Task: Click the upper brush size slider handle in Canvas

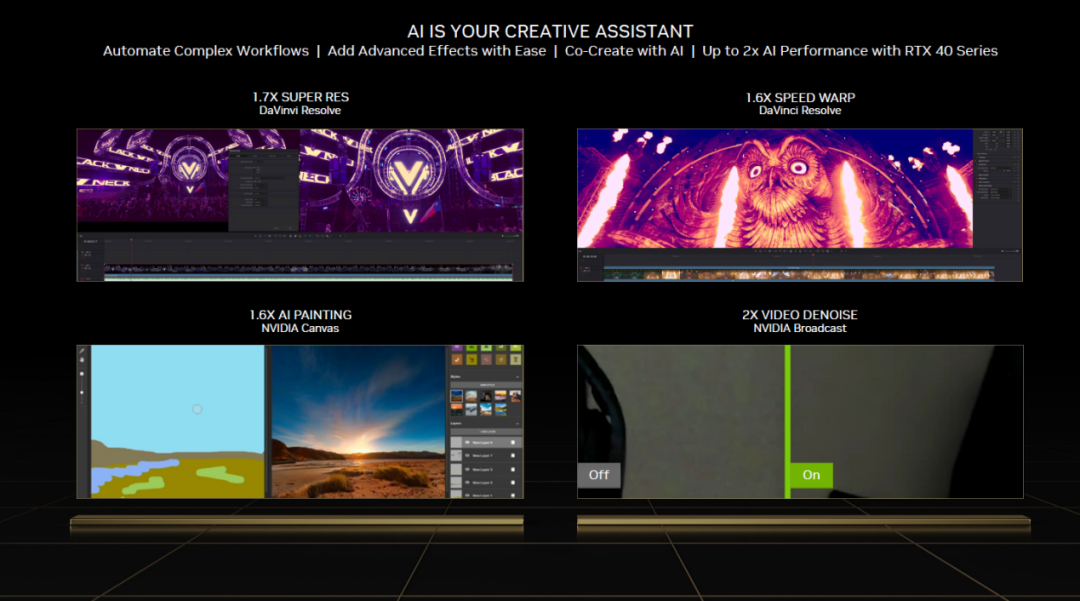Action: (x=82, y=374)
